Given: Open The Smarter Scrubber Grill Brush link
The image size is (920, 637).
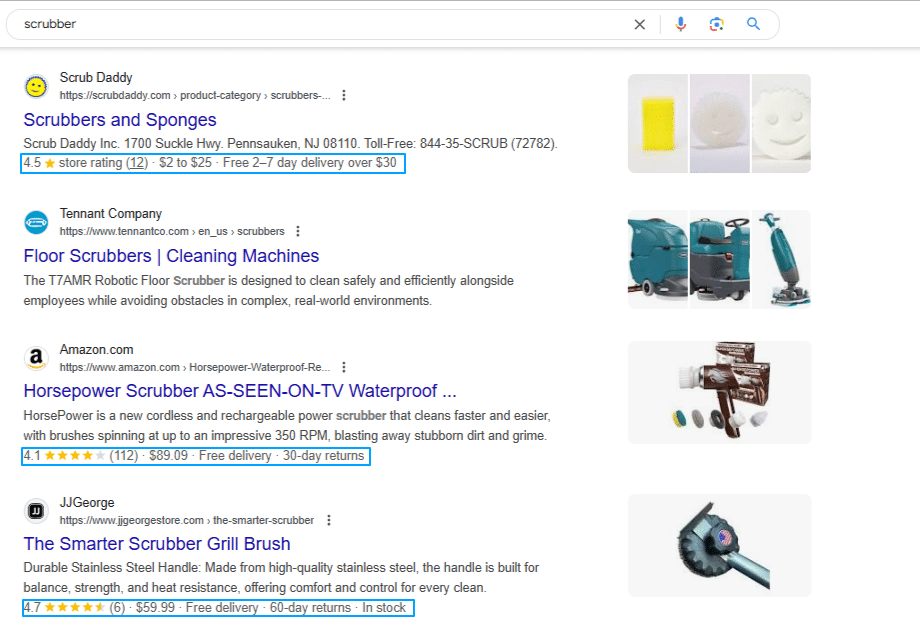Looking at the screenshot, I should (157, 544).
